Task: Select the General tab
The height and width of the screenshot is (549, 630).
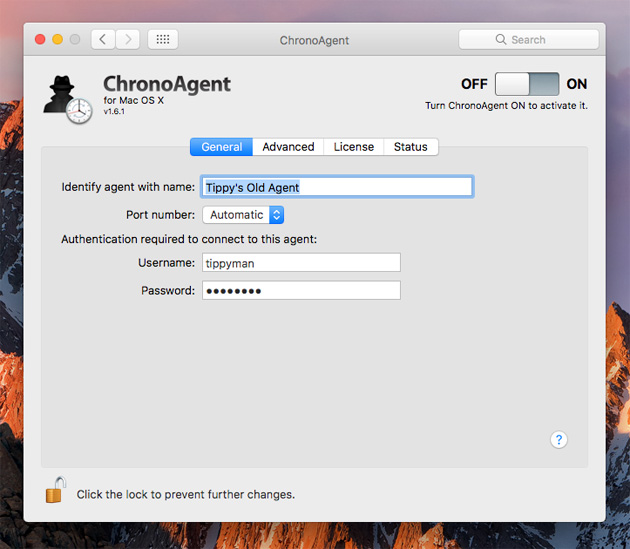Action: tap(221, 147)
